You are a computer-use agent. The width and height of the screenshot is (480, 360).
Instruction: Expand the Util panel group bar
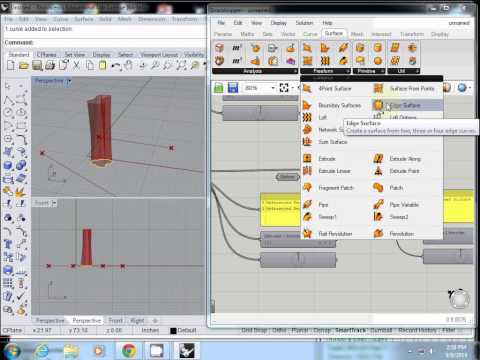click(403, 71)
